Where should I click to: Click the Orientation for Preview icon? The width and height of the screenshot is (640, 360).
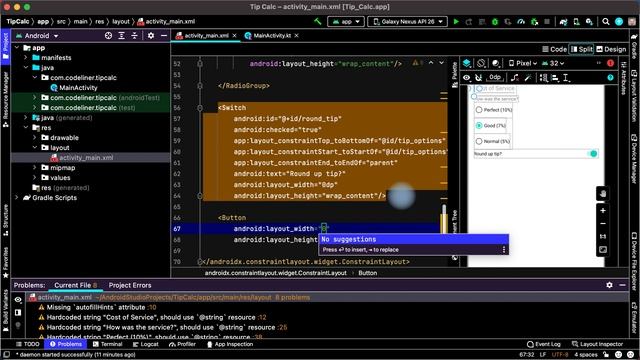coord(481,63)
